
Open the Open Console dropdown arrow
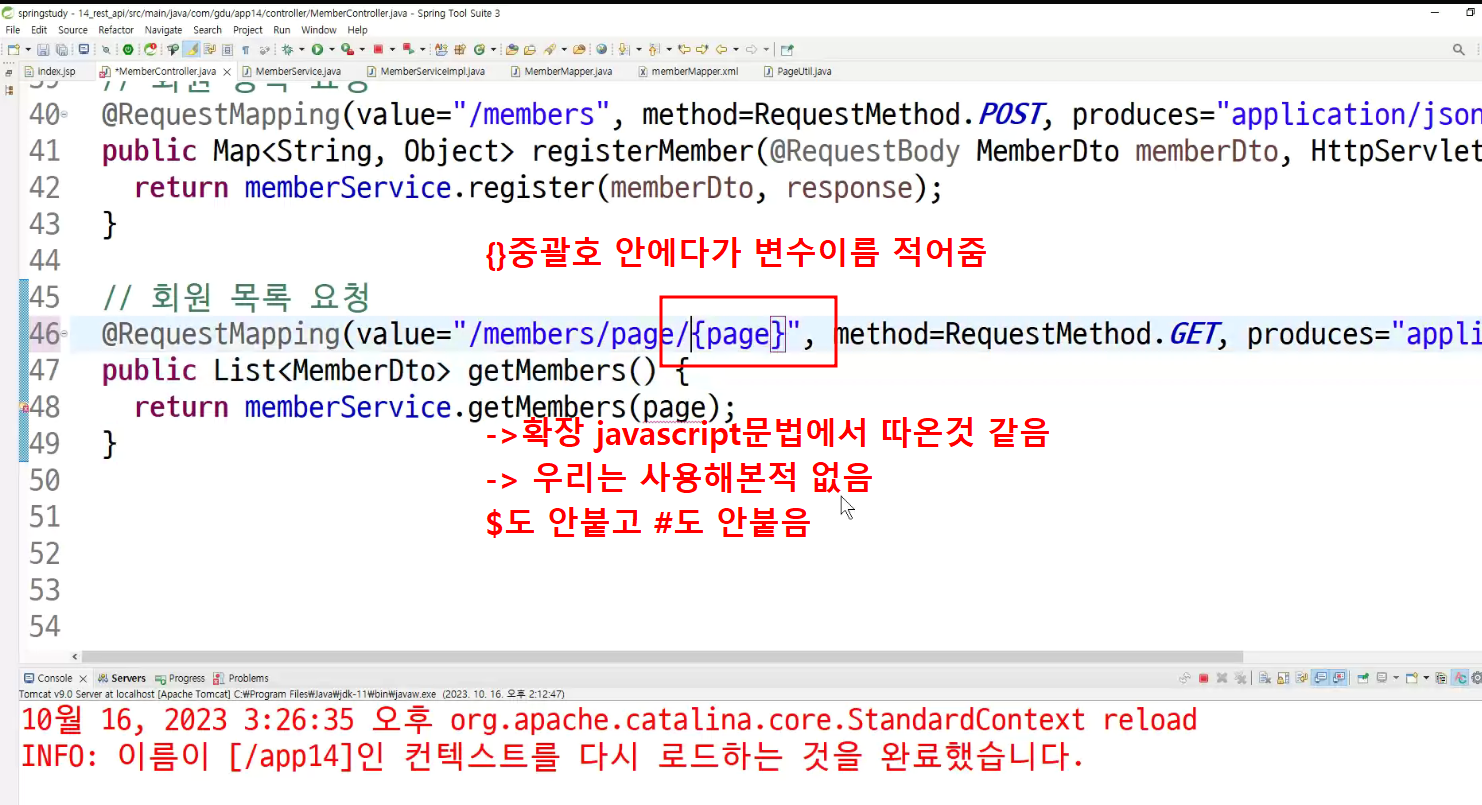pos(1426,678)
